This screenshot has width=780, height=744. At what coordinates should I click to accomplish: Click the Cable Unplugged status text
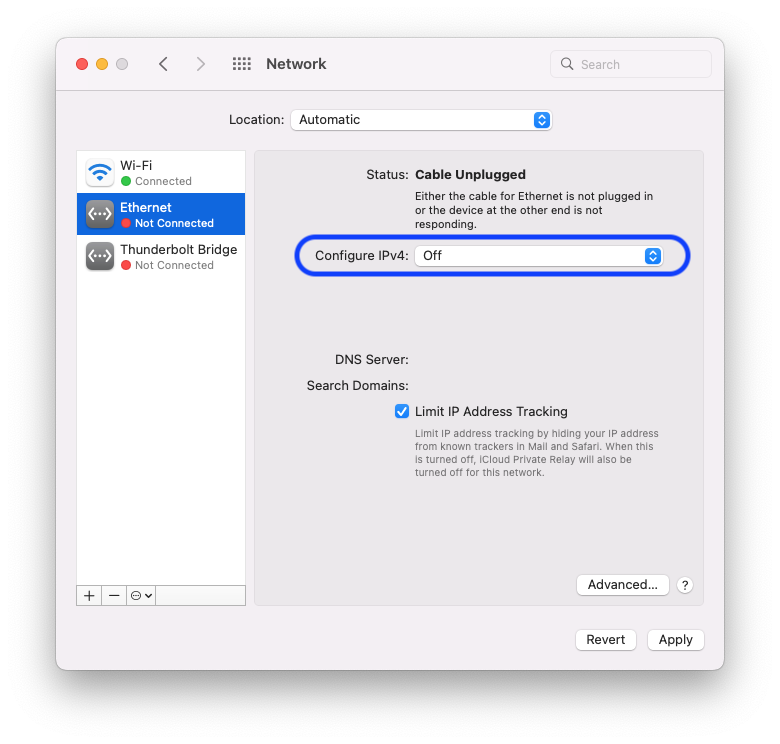tap(470, 175)
